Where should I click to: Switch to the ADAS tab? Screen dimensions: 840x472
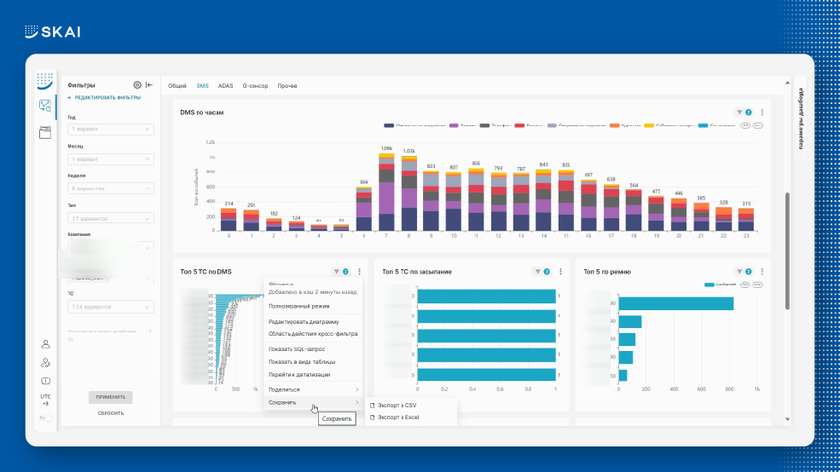point(225,86)
